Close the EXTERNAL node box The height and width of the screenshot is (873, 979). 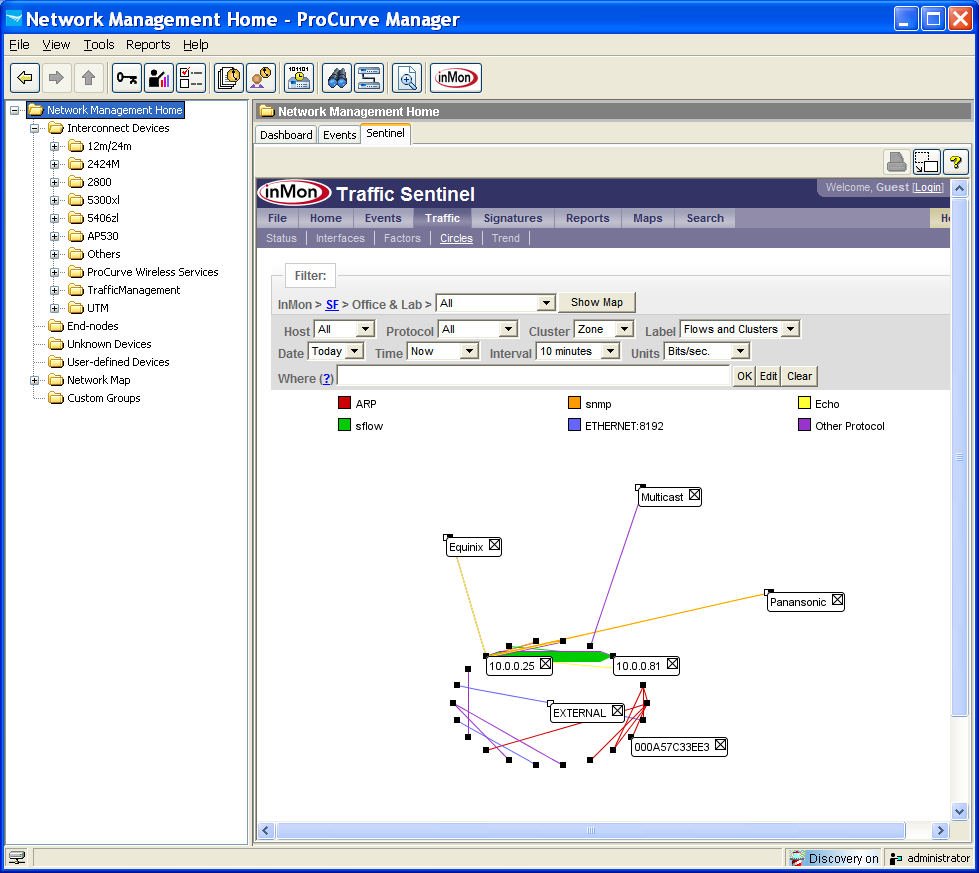pyautogui.click(x=617, y=711)
